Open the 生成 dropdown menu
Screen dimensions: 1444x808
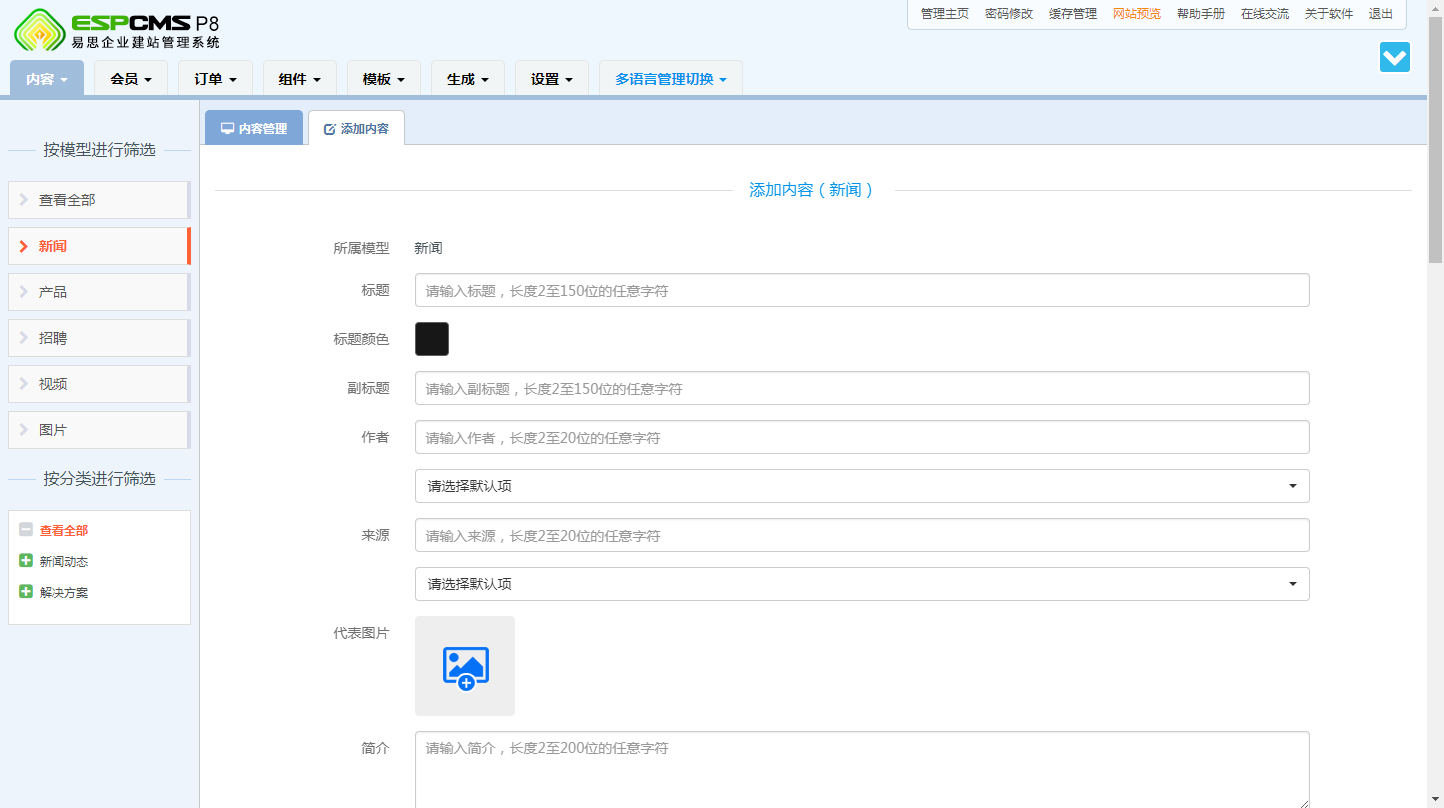[468, 79]
